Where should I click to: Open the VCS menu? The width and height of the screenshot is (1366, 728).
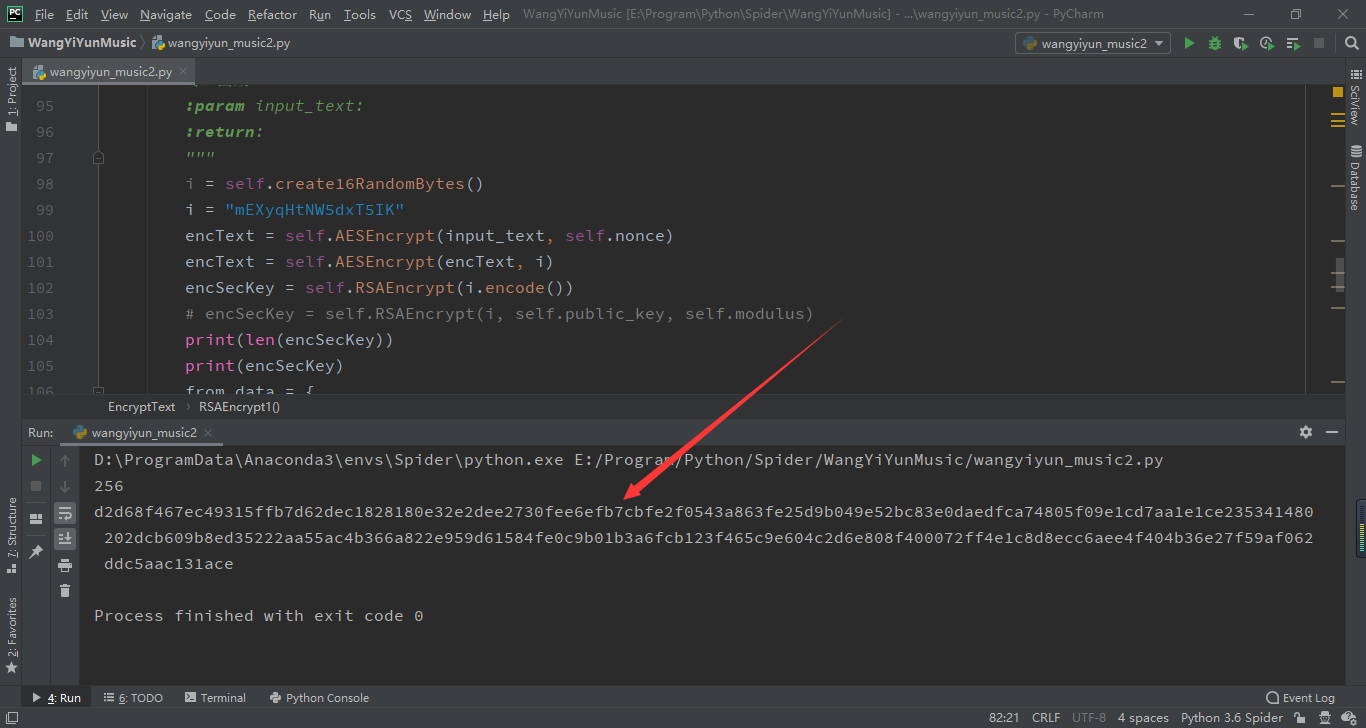click(x=400, y=14)
